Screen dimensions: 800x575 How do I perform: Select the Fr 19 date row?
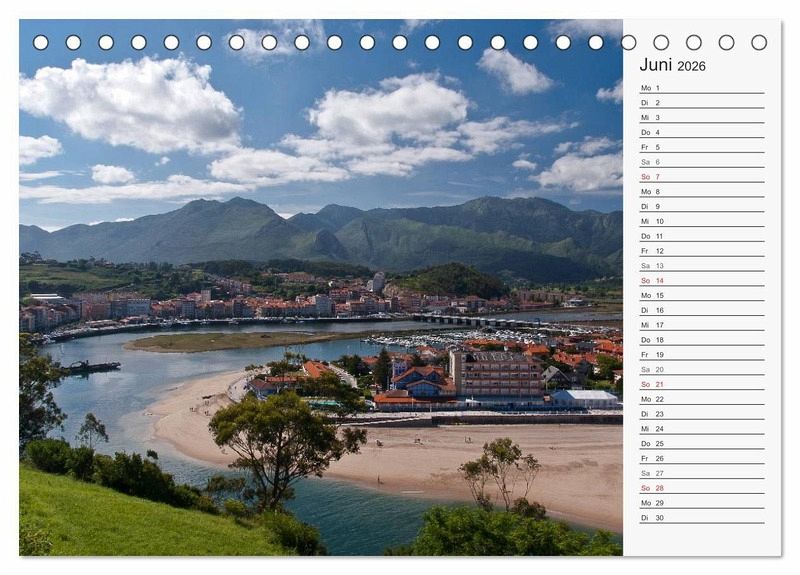tap(701, 355)
